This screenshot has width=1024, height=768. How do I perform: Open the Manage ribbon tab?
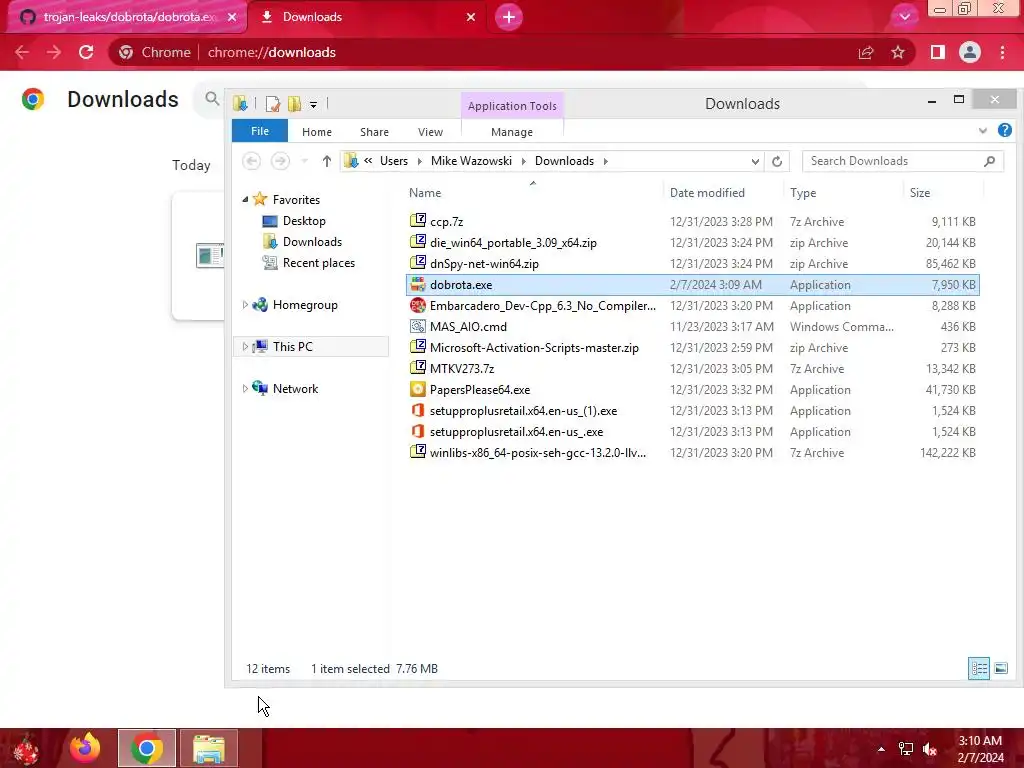coord(512,132)
